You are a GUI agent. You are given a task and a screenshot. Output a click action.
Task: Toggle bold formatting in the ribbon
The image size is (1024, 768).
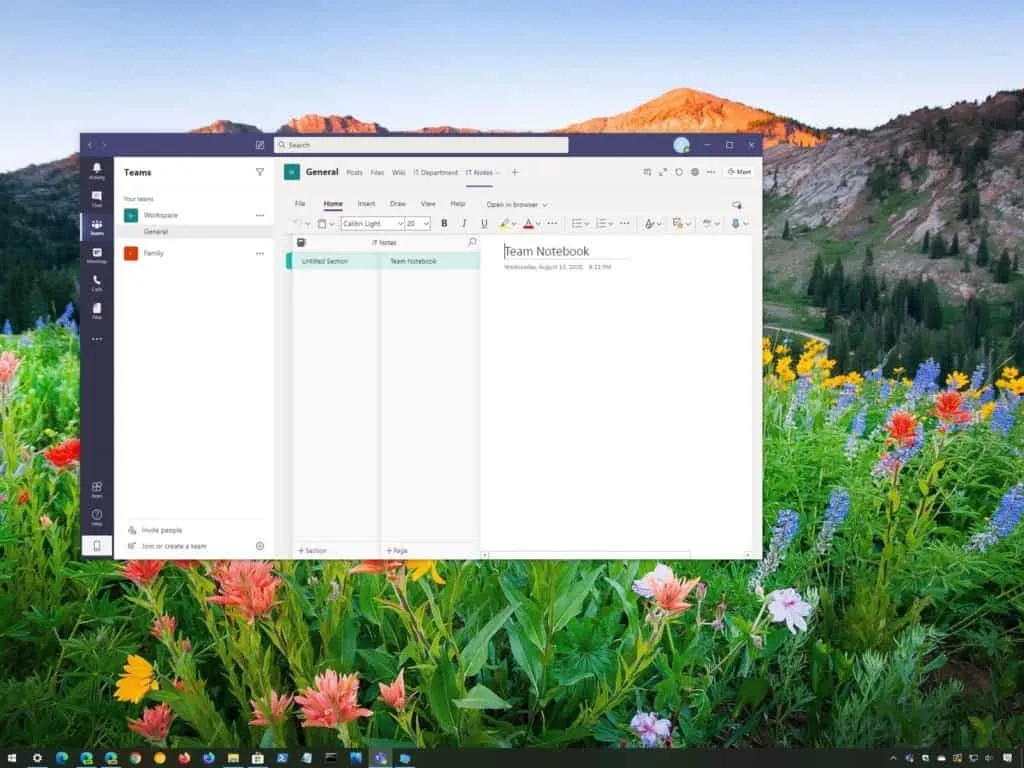[x=443, y=223]
